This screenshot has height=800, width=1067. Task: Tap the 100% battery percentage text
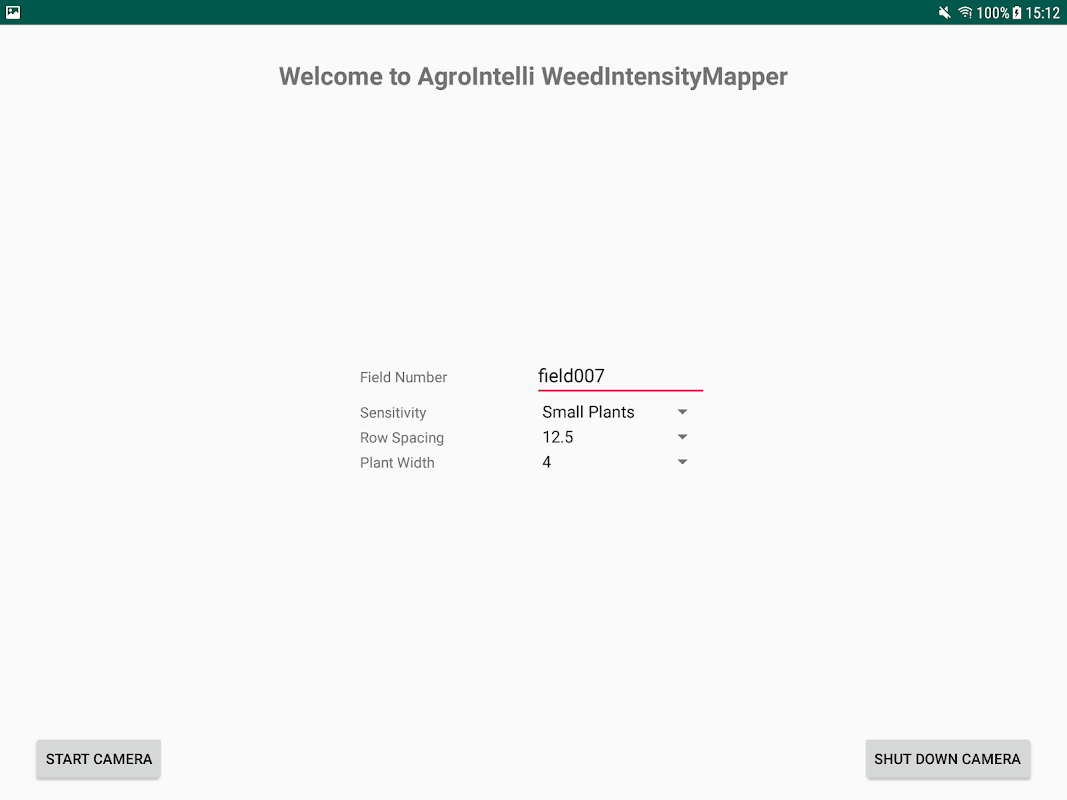(x=993, y=13)
